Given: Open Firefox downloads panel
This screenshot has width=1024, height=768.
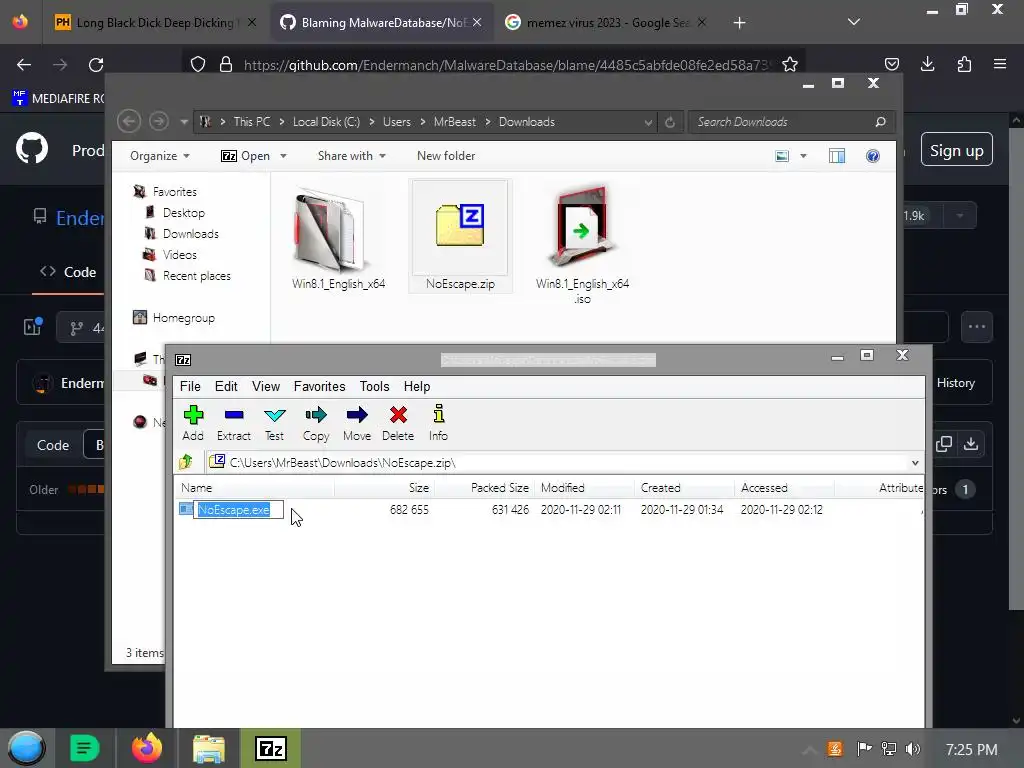Looking at the screenshot, I should tap(927, 64).
